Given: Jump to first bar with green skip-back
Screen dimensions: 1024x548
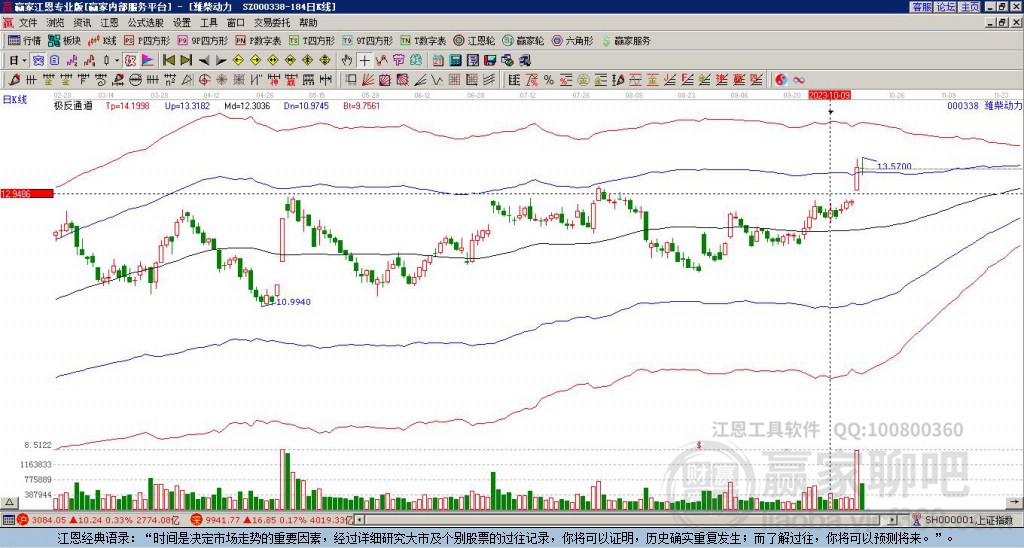Looking at the screenshot, I should click(168, 61).
